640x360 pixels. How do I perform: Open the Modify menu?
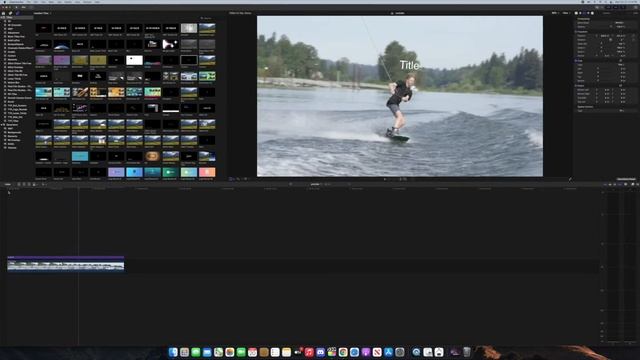pos(68,2)
